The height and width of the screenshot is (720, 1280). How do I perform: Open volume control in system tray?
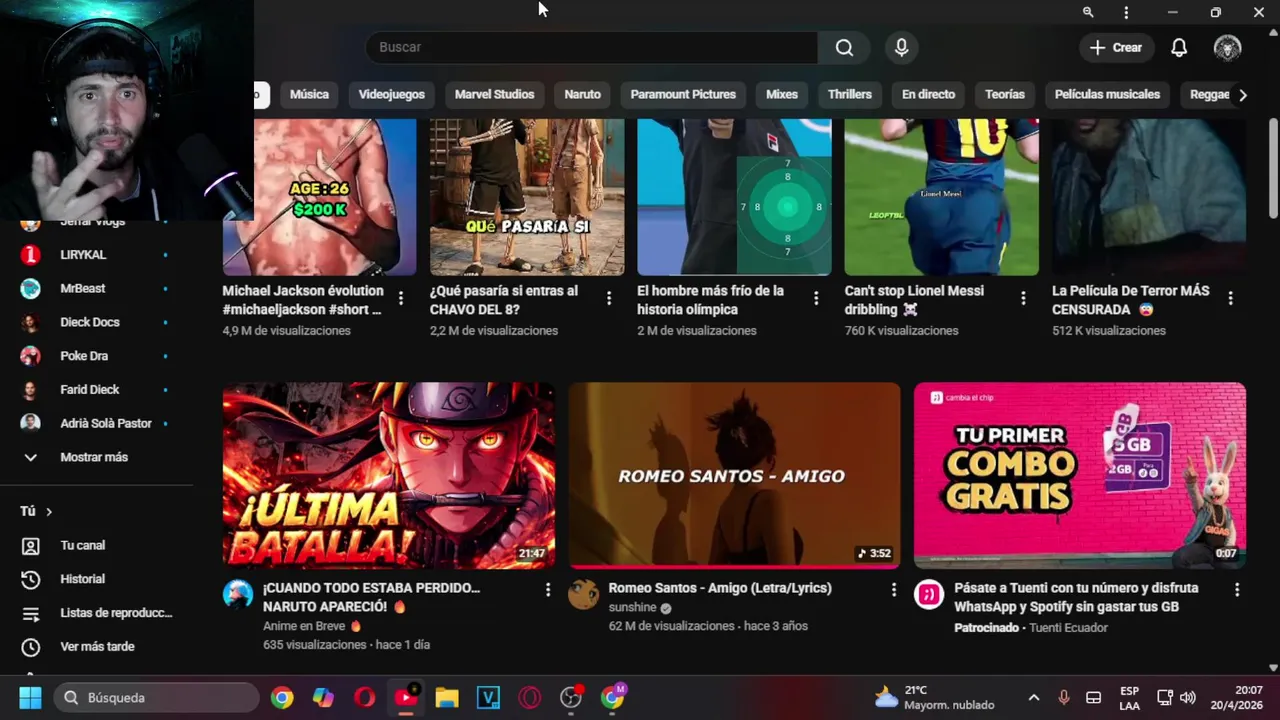coord(1188,697)
